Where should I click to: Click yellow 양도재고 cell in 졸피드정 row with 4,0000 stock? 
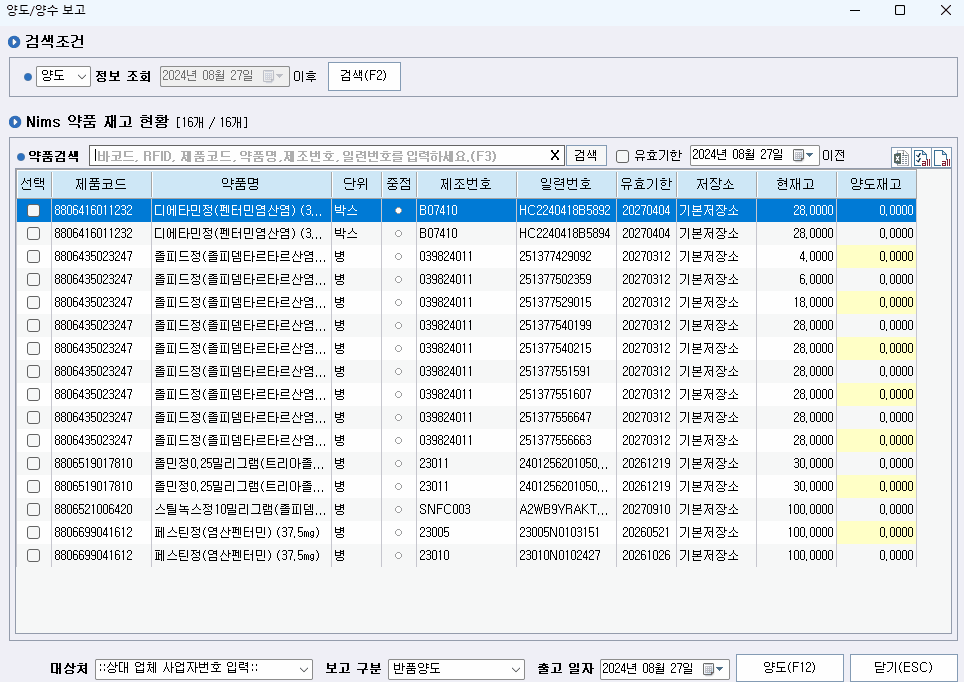[x=876, y=256]
